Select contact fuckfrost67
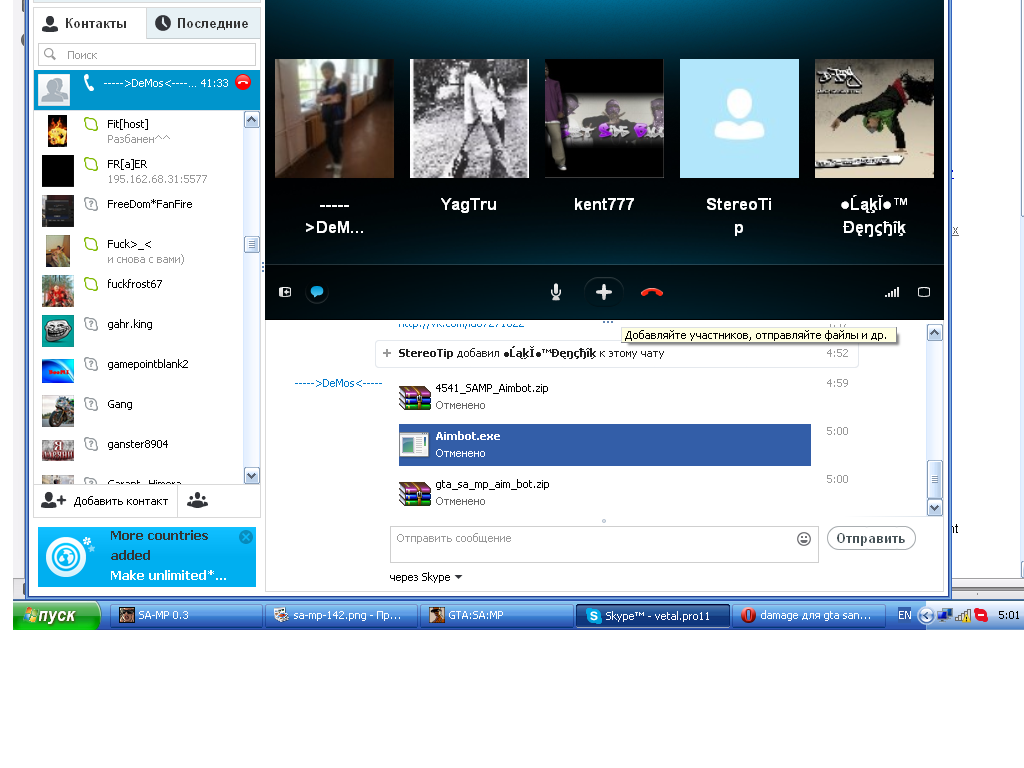 pyautogui.click(x=138, y=290)
